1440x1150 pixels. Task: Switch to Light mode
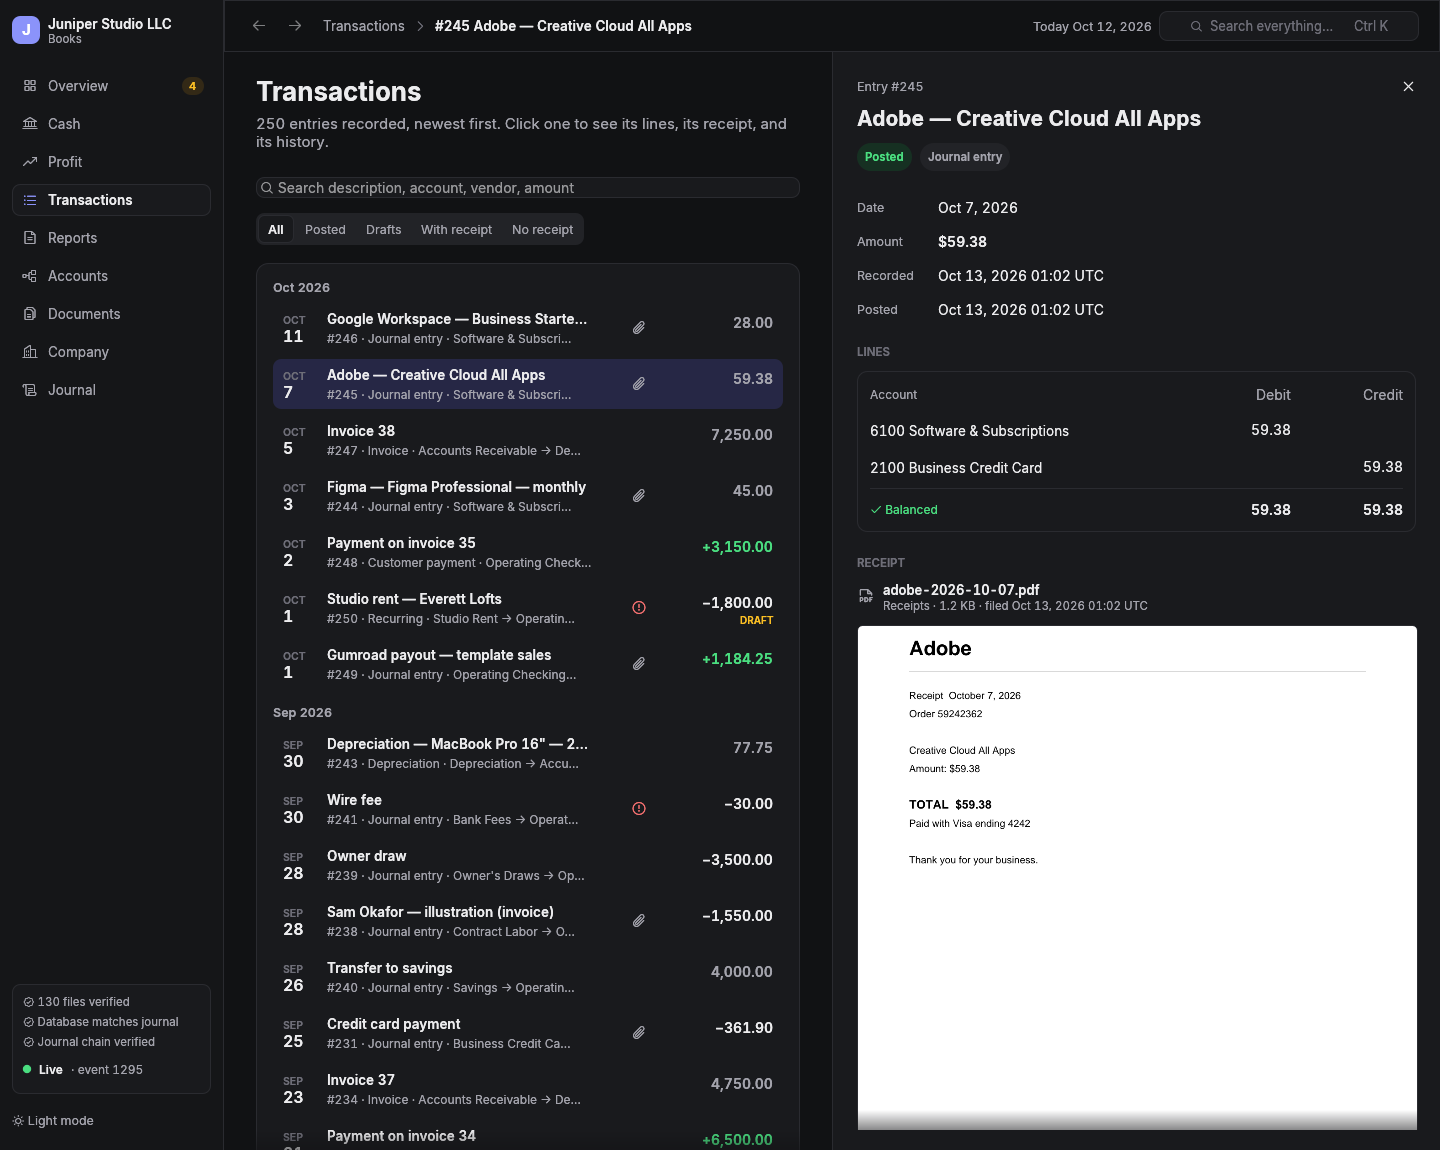click(53, 1121)
